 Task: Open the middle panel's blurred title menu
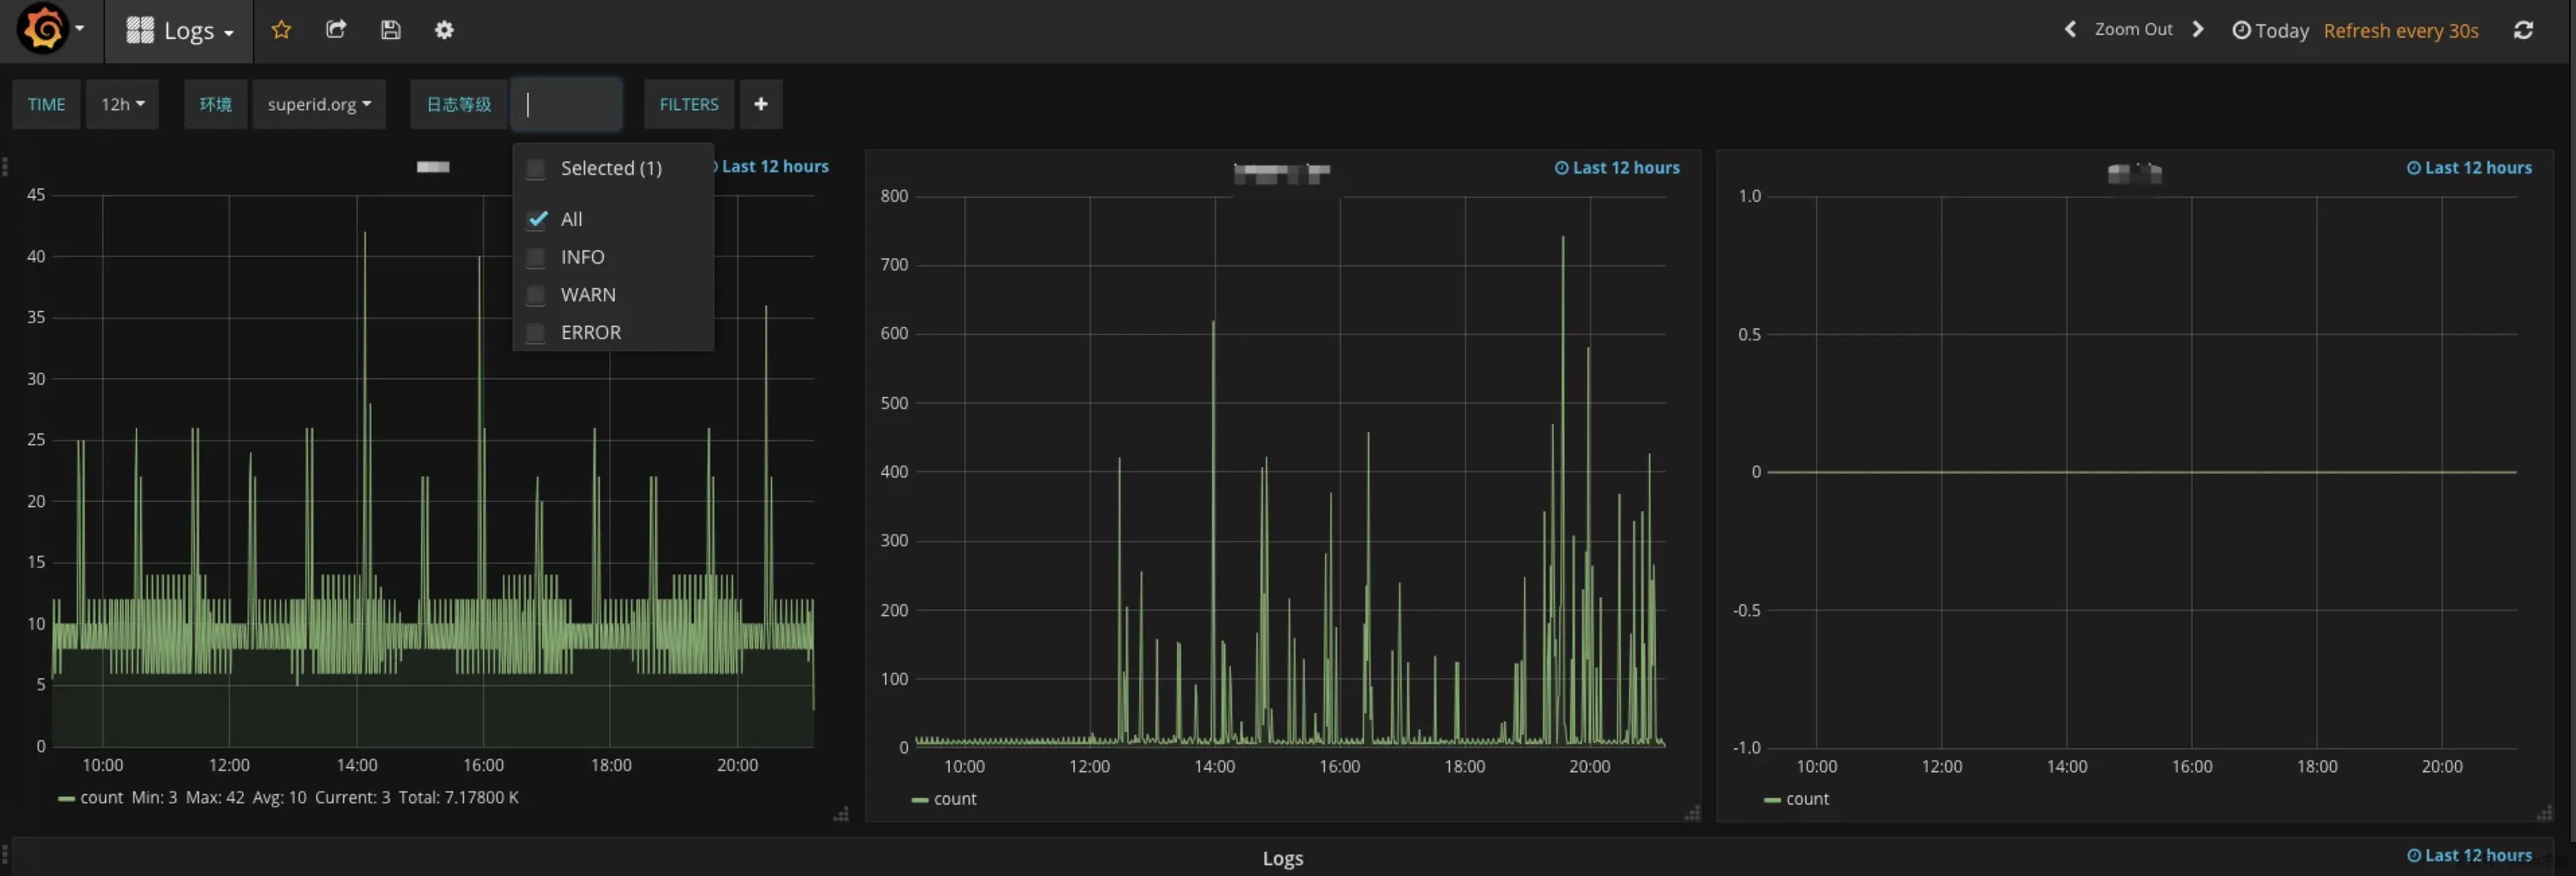[1281, 173]
